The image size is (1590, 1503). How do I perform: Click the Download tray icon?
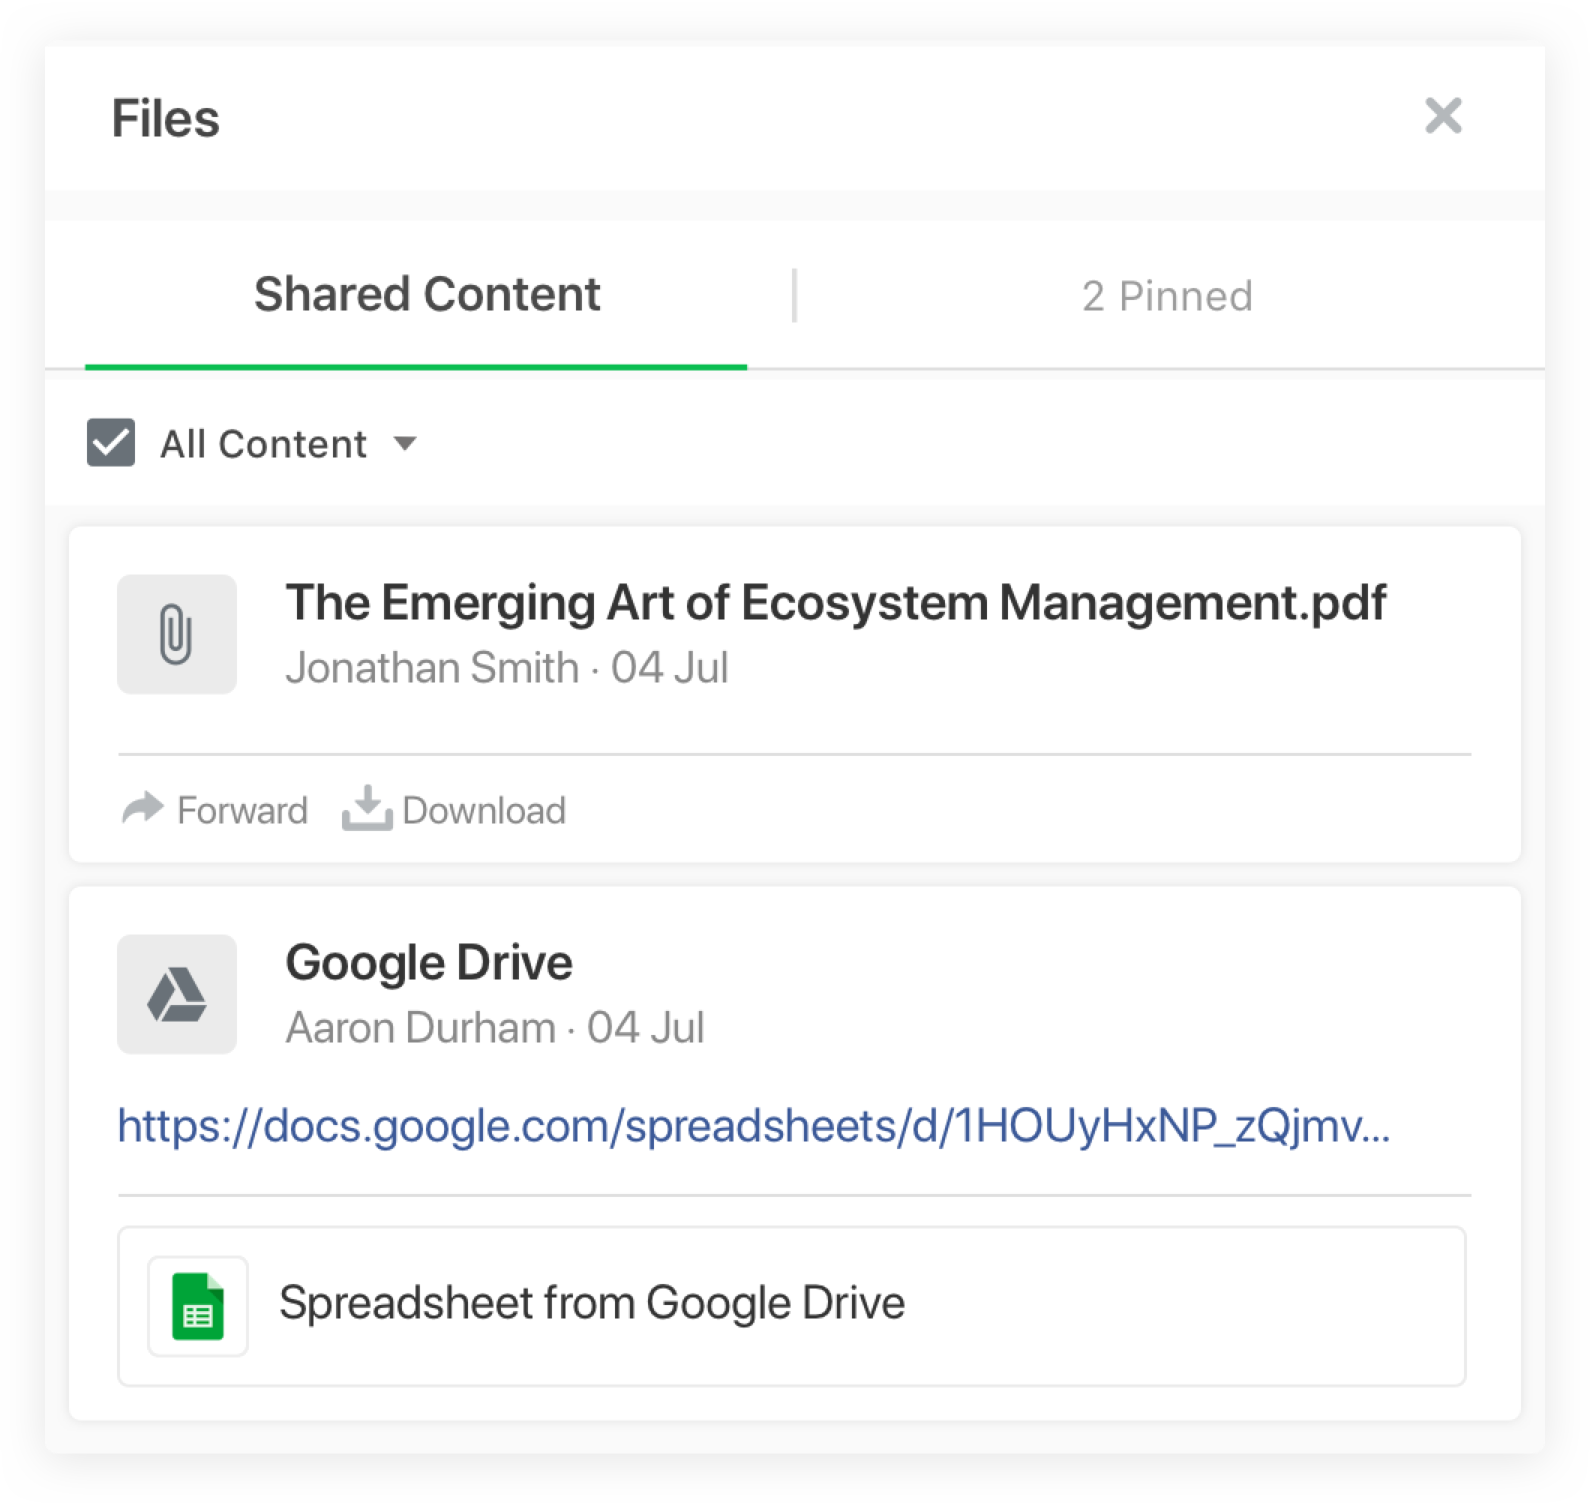[x=366, y=808]
